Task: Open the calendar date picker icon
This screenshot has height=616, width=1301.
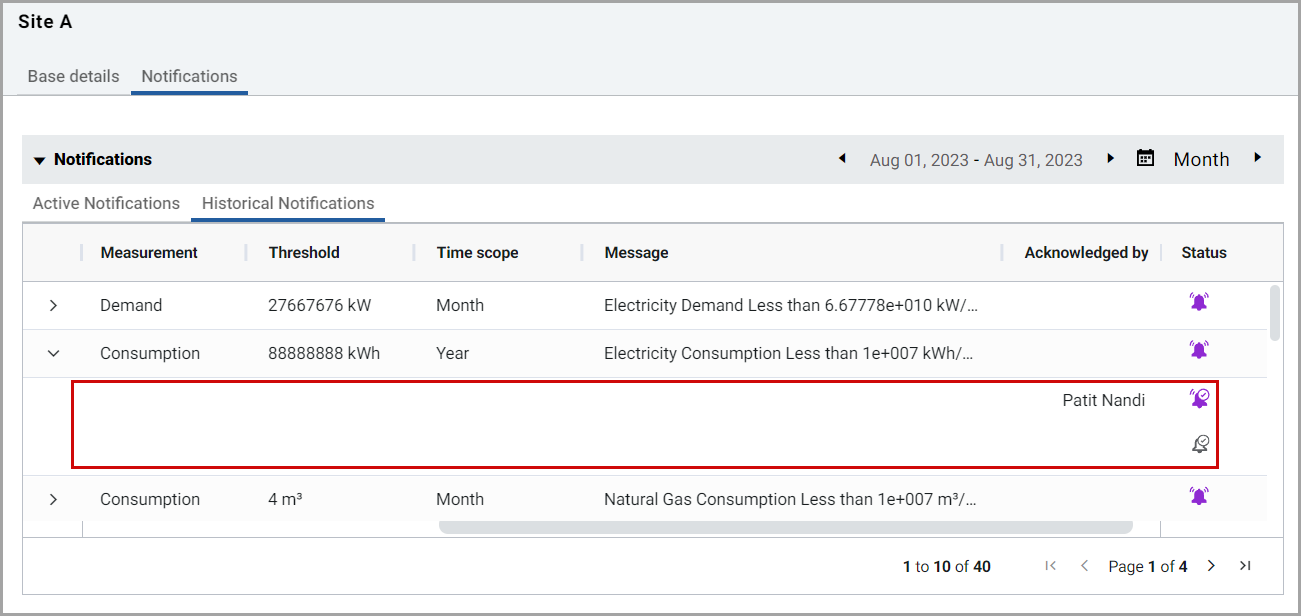Action: tap(1146, 158)
